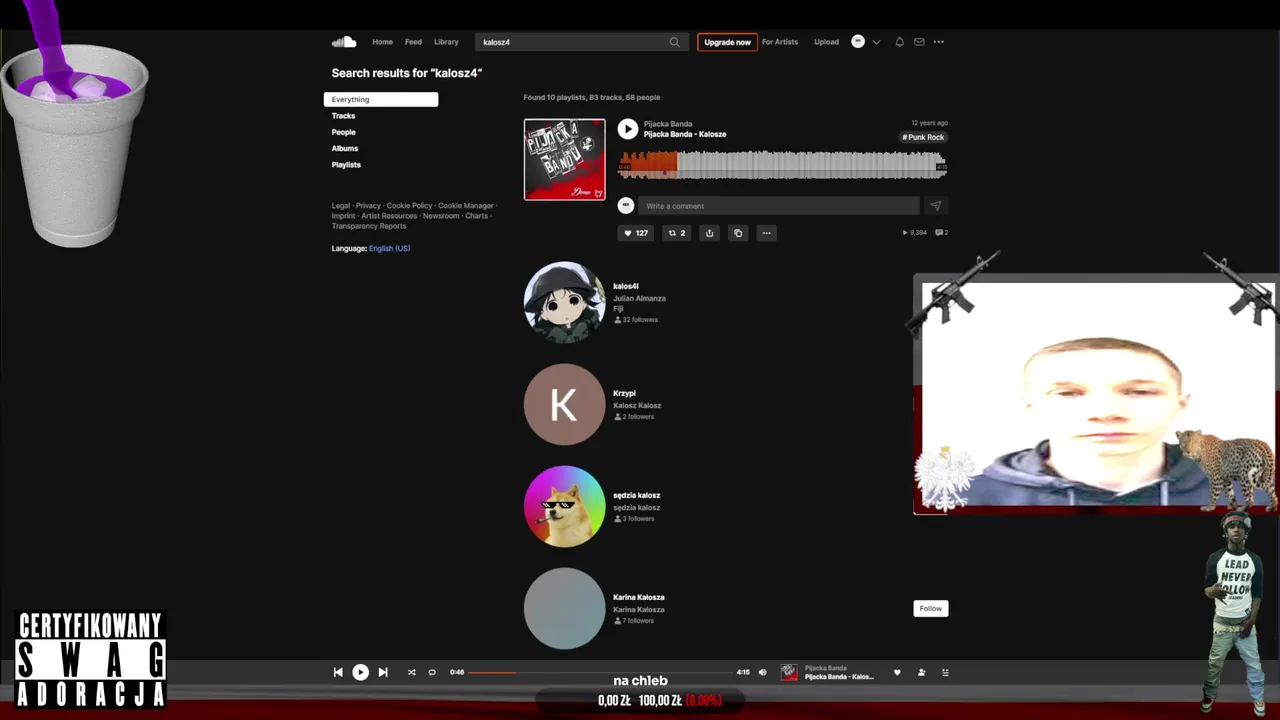
Task: Toggle shuffle in the player bar
Action: pyautogui.click(x=411, y=672)
